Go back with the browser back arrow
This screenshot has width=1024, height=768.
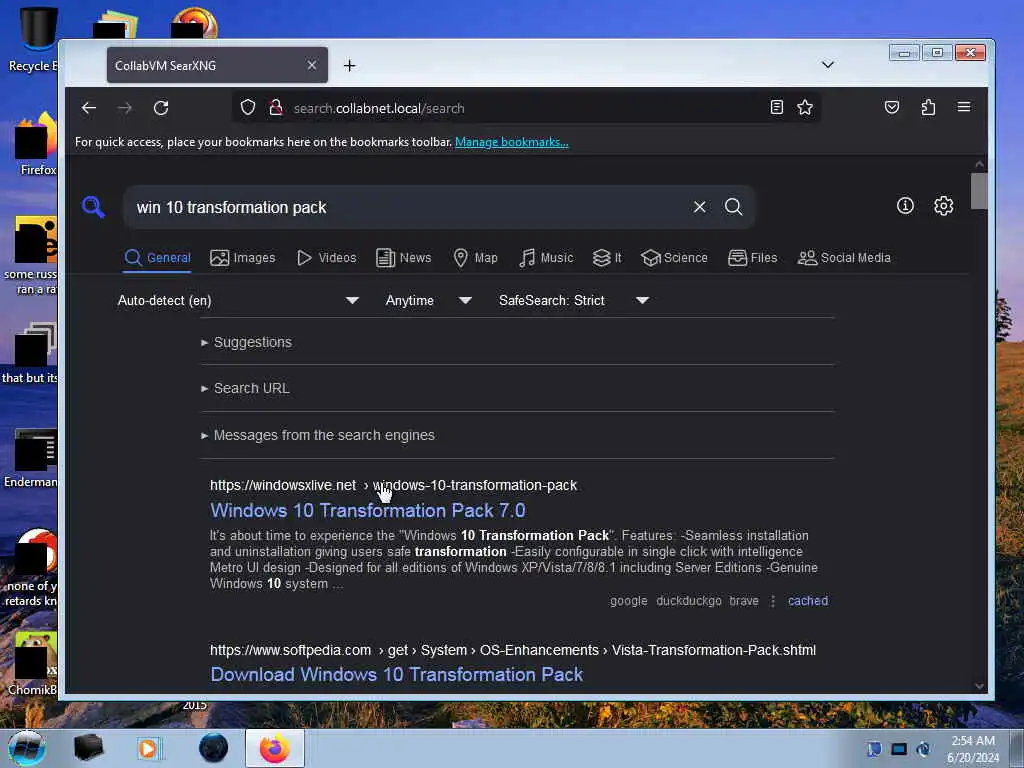[89, 108]
